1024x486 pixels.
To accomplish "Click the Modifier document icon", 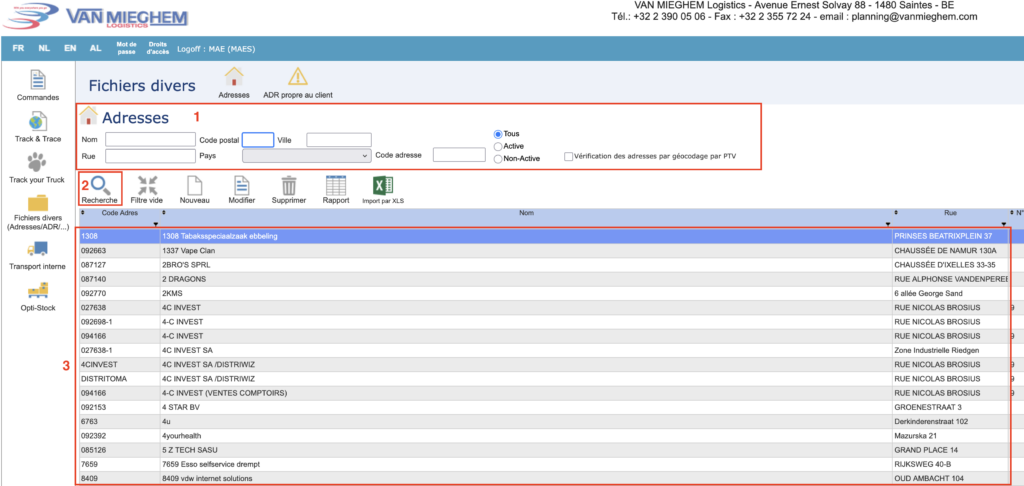I will point(241,186).
